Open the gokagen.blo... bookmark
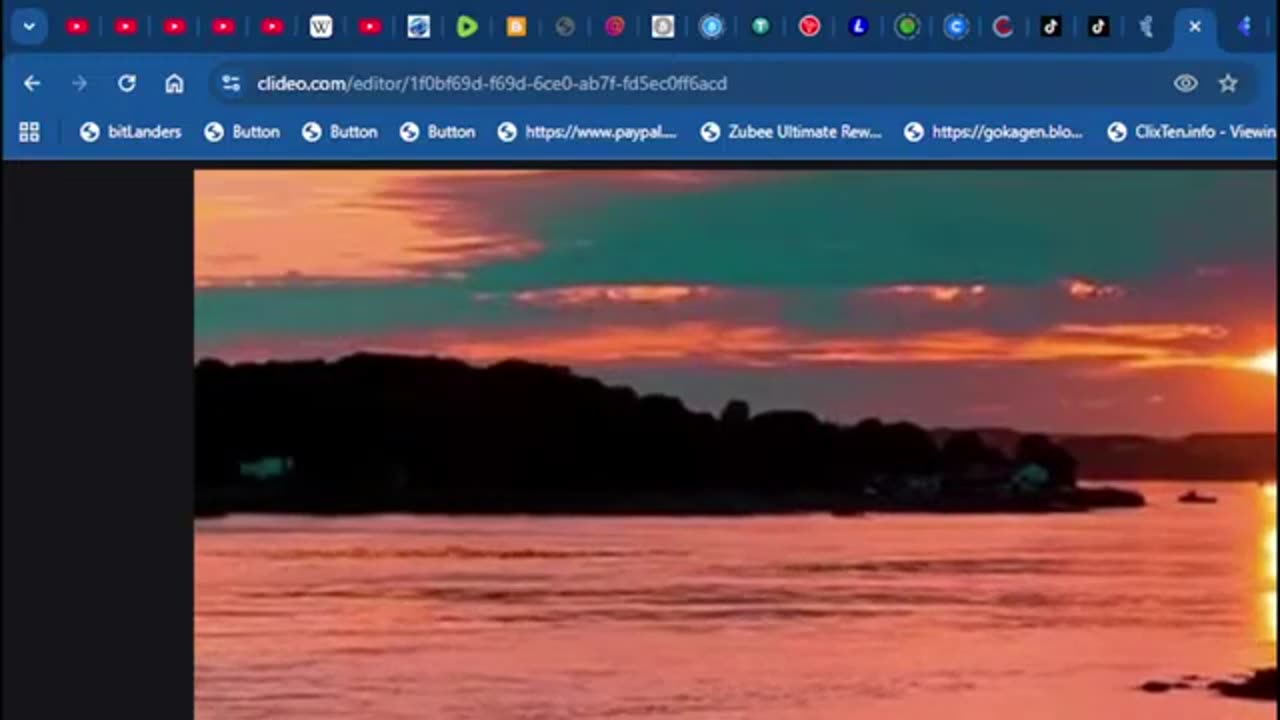Viewport: 1280px width, 720px height. [993, 132]
